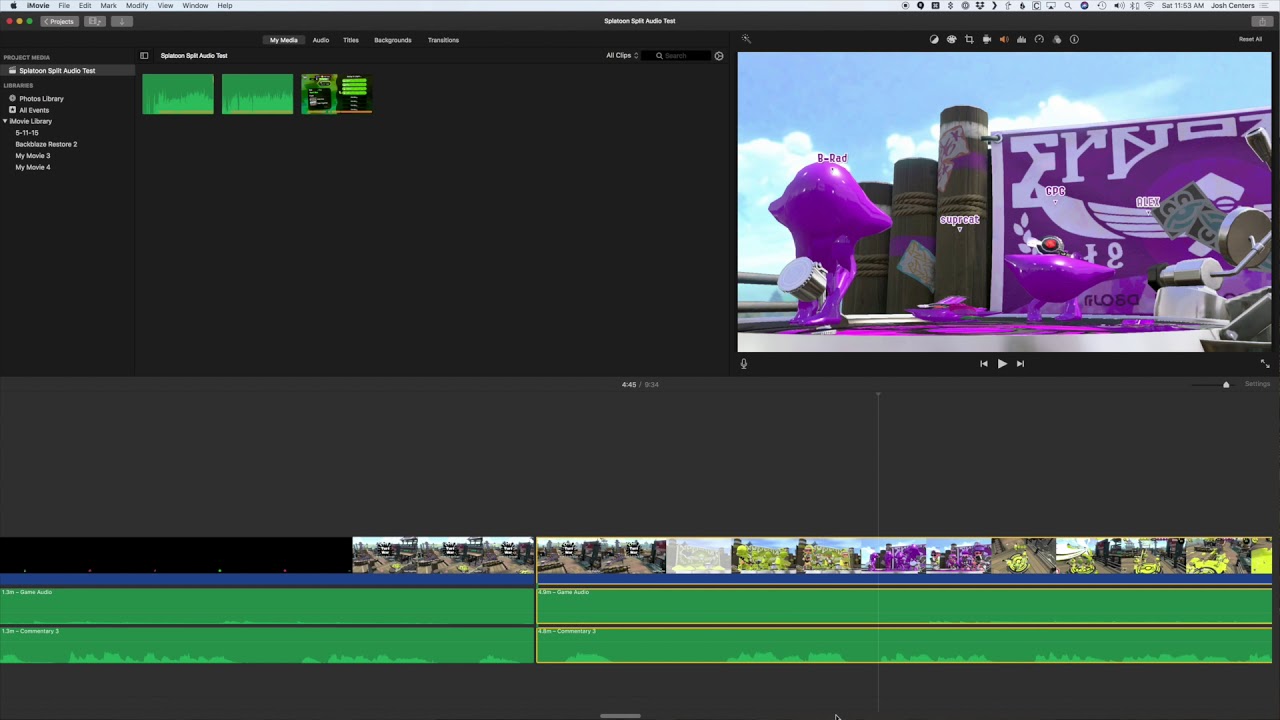Click the iMovie application menu
Screen dimensions: 1280x720
pyautogui.click(x=38, y=6)
